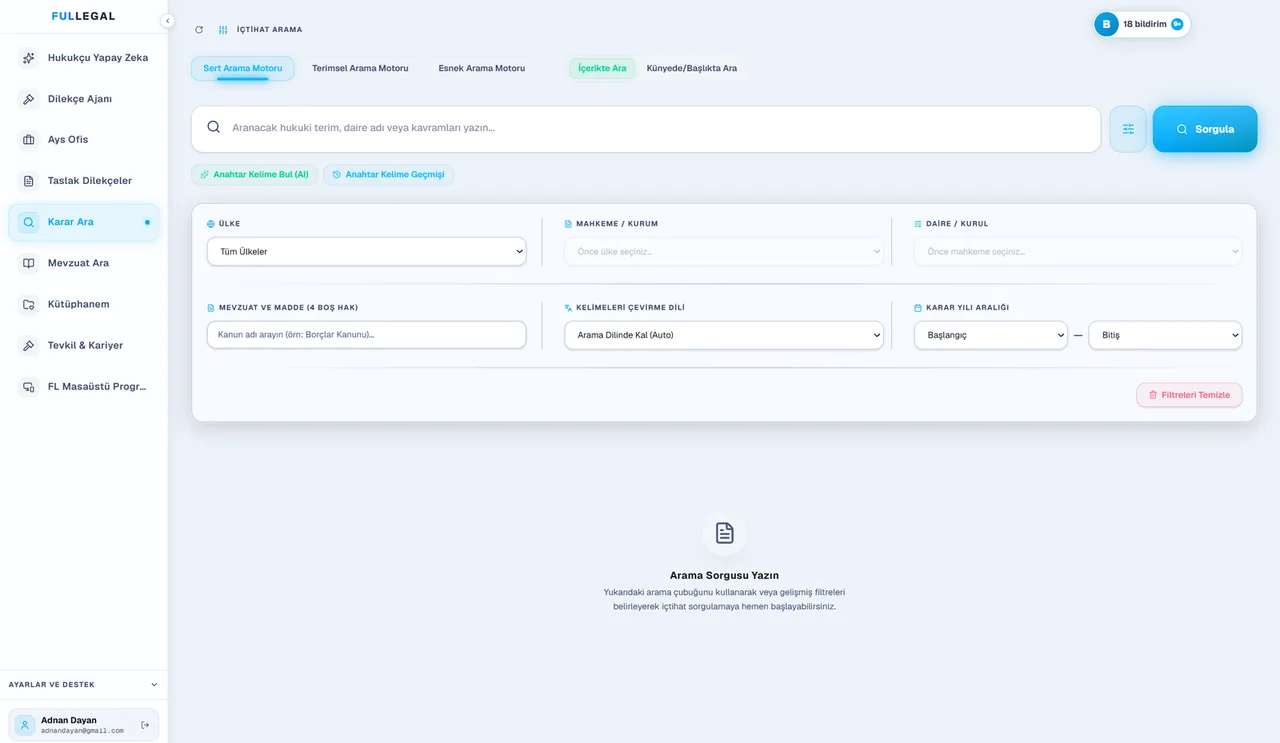Click the Adnan Dayan profile name
1280x743 pixels.
tap(69, 720)
